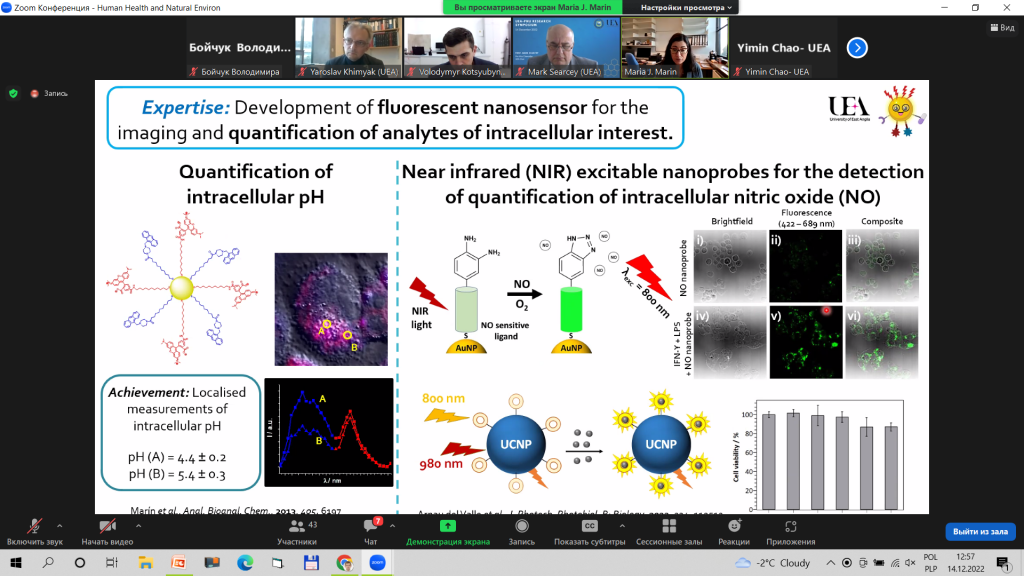
Task: Open the Чат chat panel
Action: coord(371,532)
